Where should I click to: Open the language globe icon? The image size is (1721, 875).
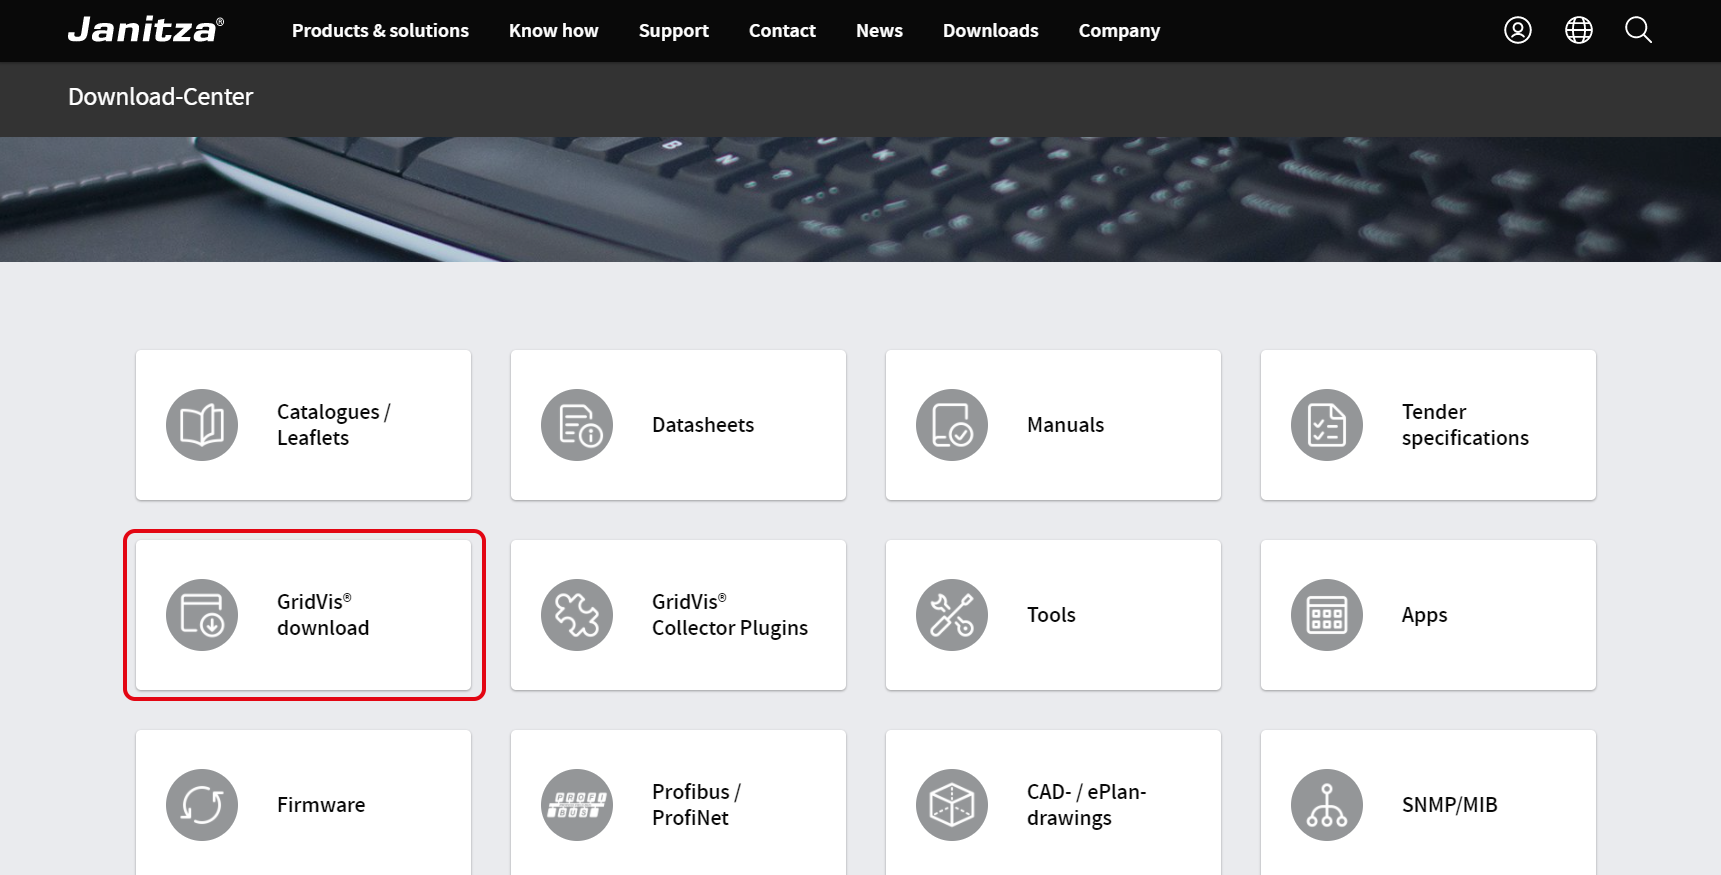coord(1578,30)
